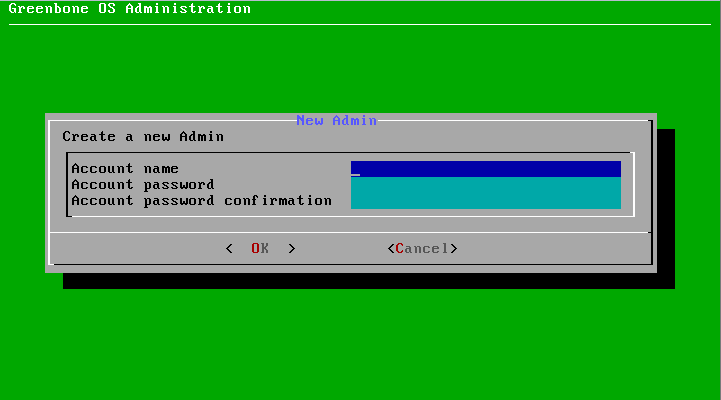Viewport: 721px width, 400px height.
Task: Choose the Cancel button
Action: (423, 249)
